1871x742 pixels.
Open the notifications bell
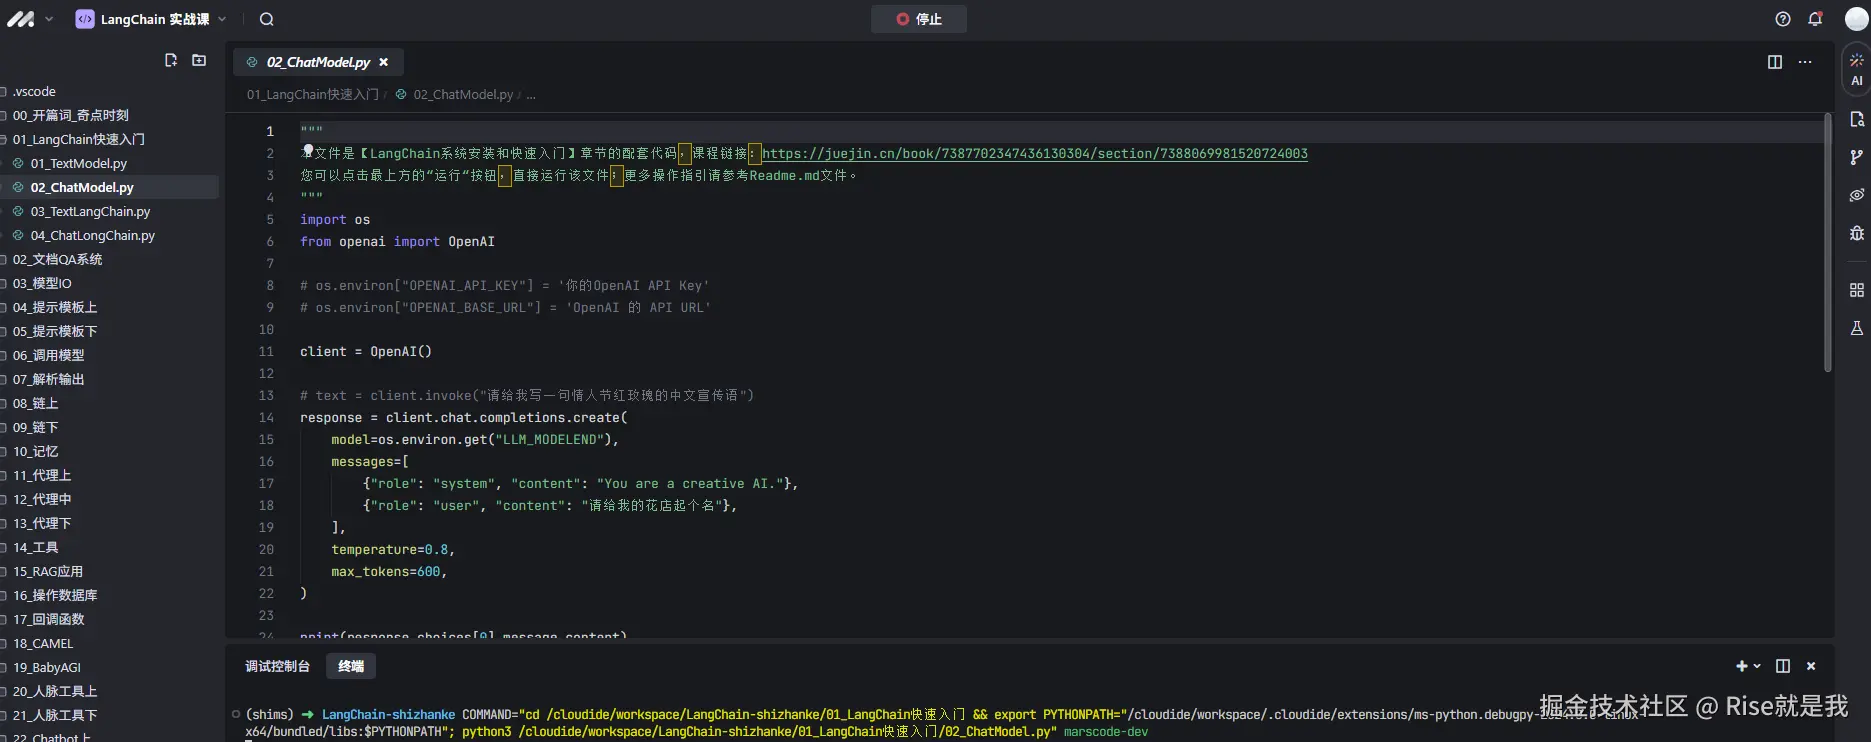click(1815, 19)
